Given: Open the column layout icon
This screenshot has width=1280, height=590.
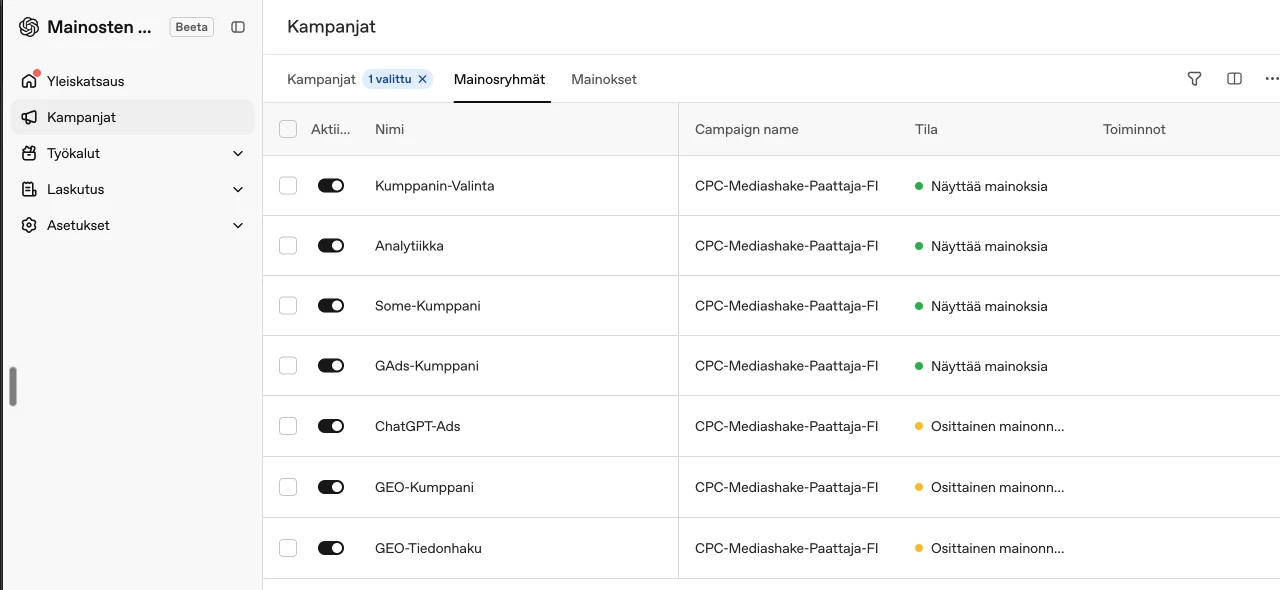Looking at the screenshot, I should tap(1234, 79).
